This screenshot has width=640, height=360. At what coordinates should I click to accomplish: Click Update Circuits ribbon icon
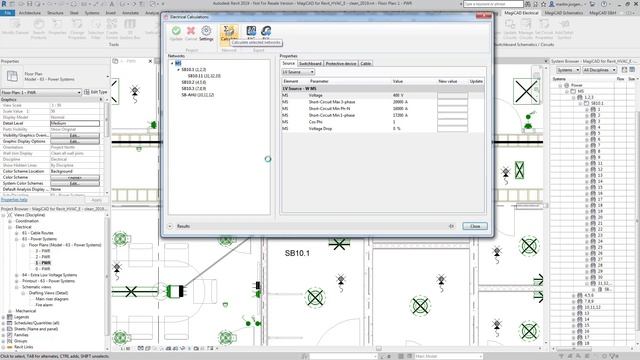coord(510,29)
